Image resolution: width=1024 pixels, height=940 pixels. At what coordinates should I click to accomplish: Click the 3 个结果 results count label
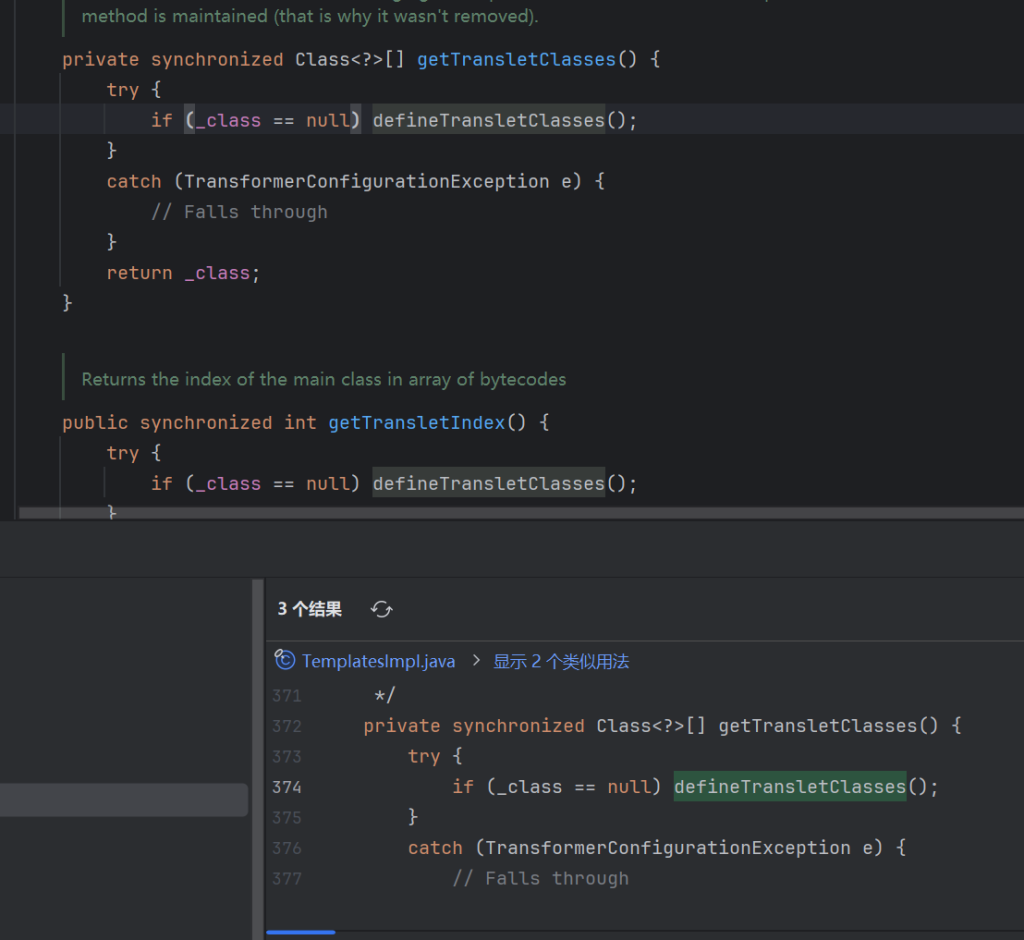coord(309,609)
